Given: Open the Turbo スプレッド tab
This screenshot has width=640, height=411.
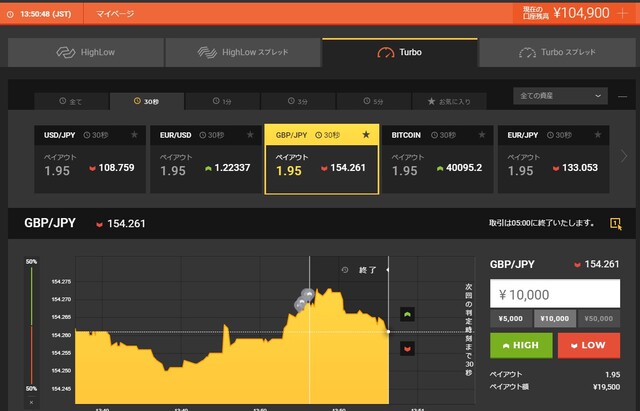Looking at the screenshot, I should point(557,53).
